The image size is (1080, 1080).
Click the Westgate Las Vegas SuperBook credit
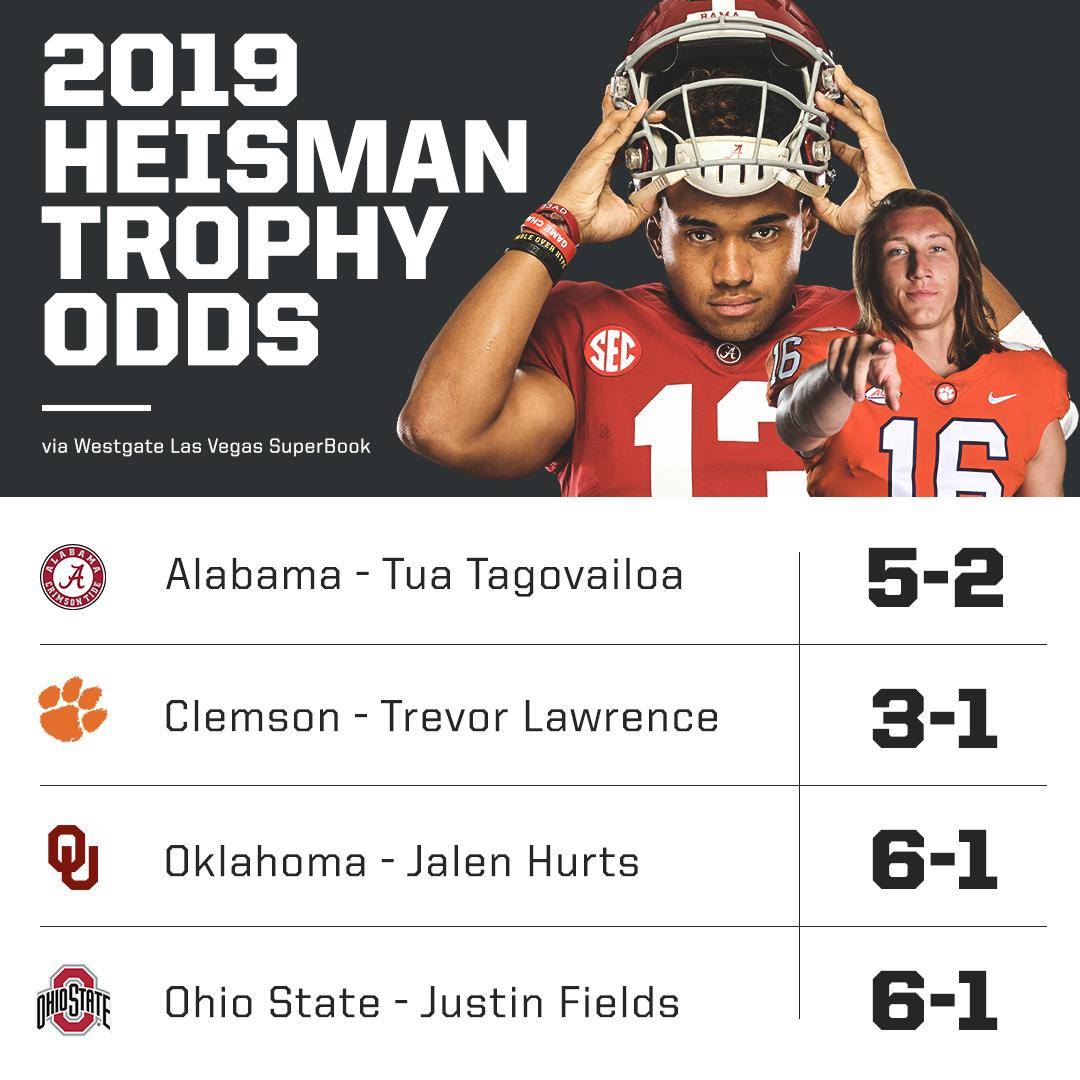206,446
